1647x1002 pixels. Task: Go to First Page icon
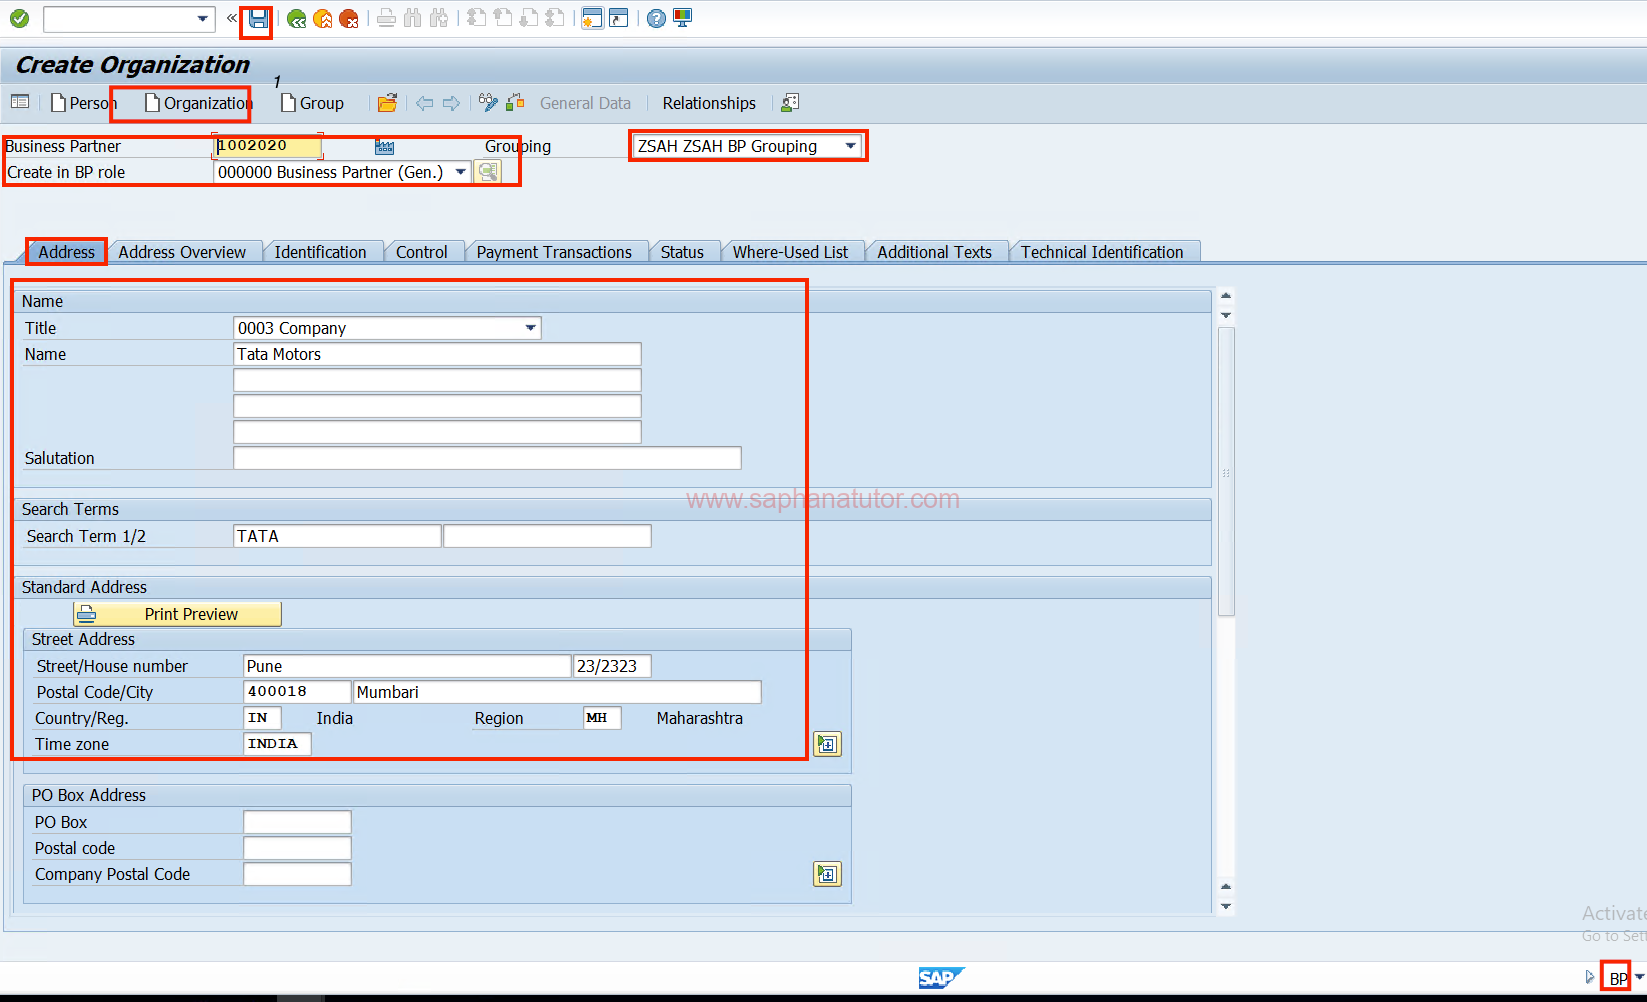[477, 18]
